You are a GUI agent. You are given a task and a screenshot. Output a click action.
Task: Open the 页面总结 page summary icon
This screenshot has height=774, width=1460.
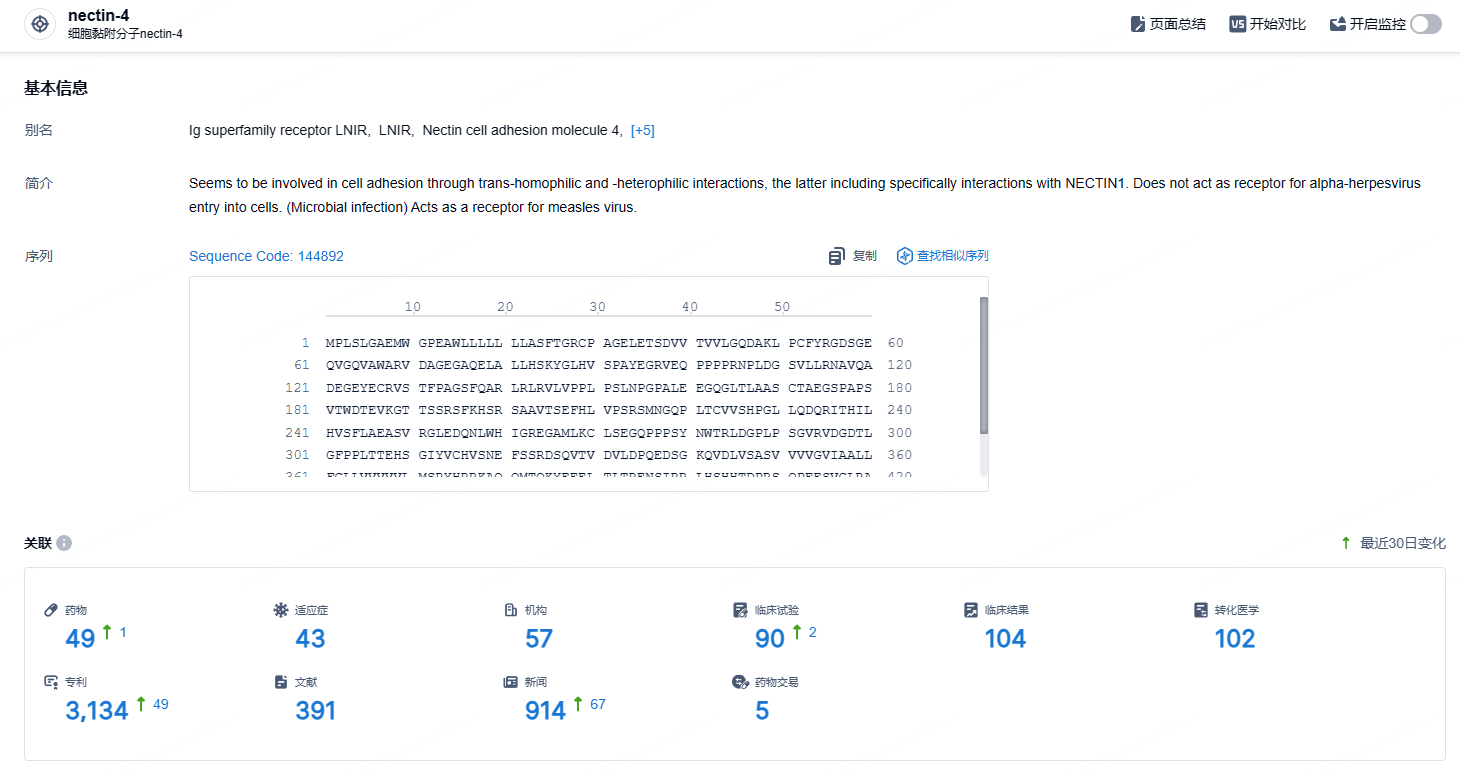1138,24
